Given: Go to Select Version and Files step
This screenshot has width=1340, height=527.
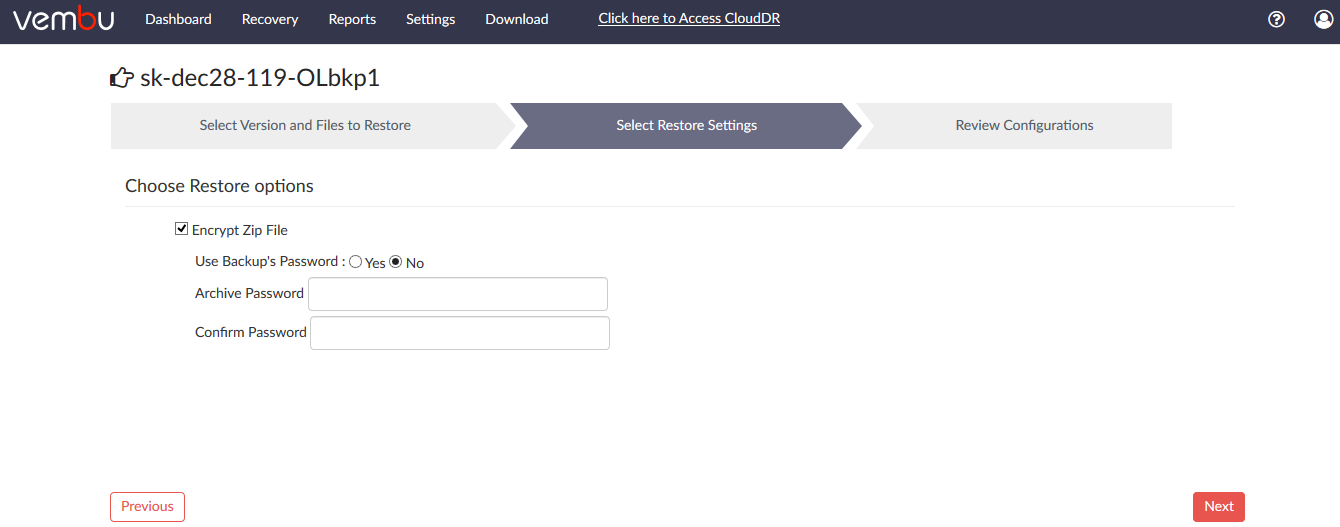Looking at the screenshot, I should (x=305, y=125).
